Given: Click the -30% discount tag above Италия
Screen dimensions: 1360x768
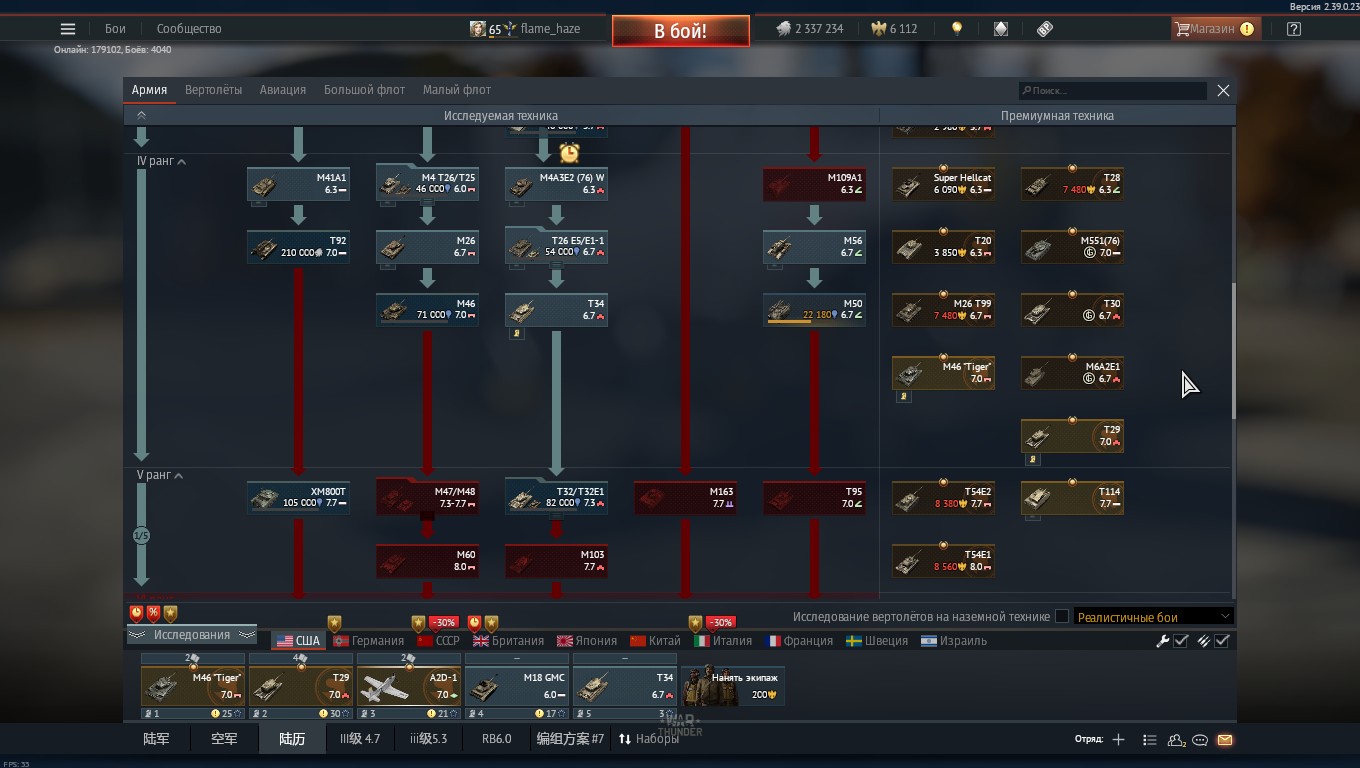Looking at the screenshot, I should coord(720,622).
